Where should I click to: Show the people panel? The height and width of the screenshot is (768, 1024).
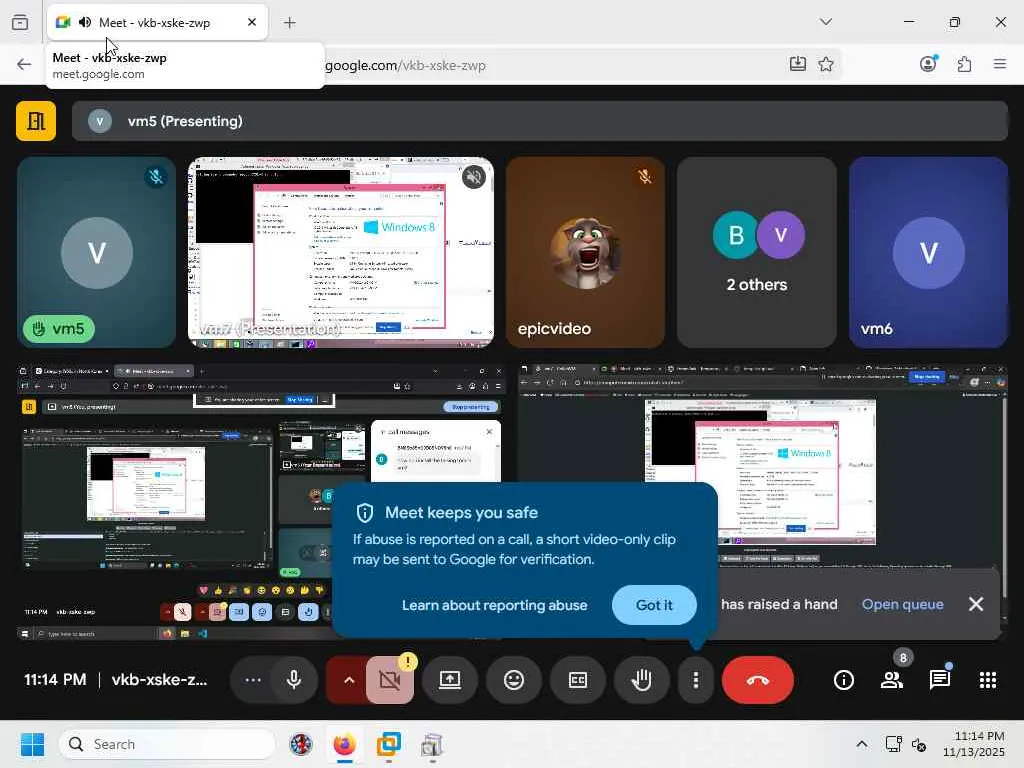click(892, 680)
